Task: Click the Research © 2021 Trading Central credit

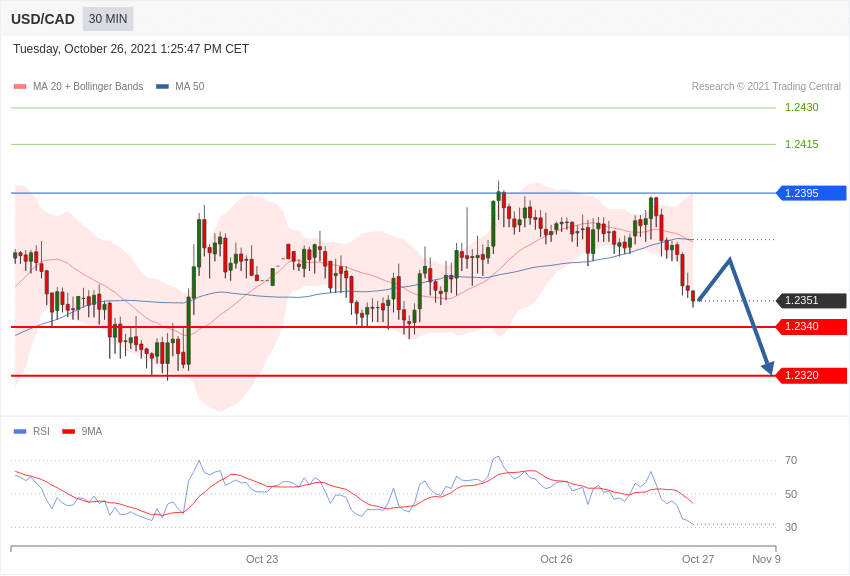Action: 766,86
